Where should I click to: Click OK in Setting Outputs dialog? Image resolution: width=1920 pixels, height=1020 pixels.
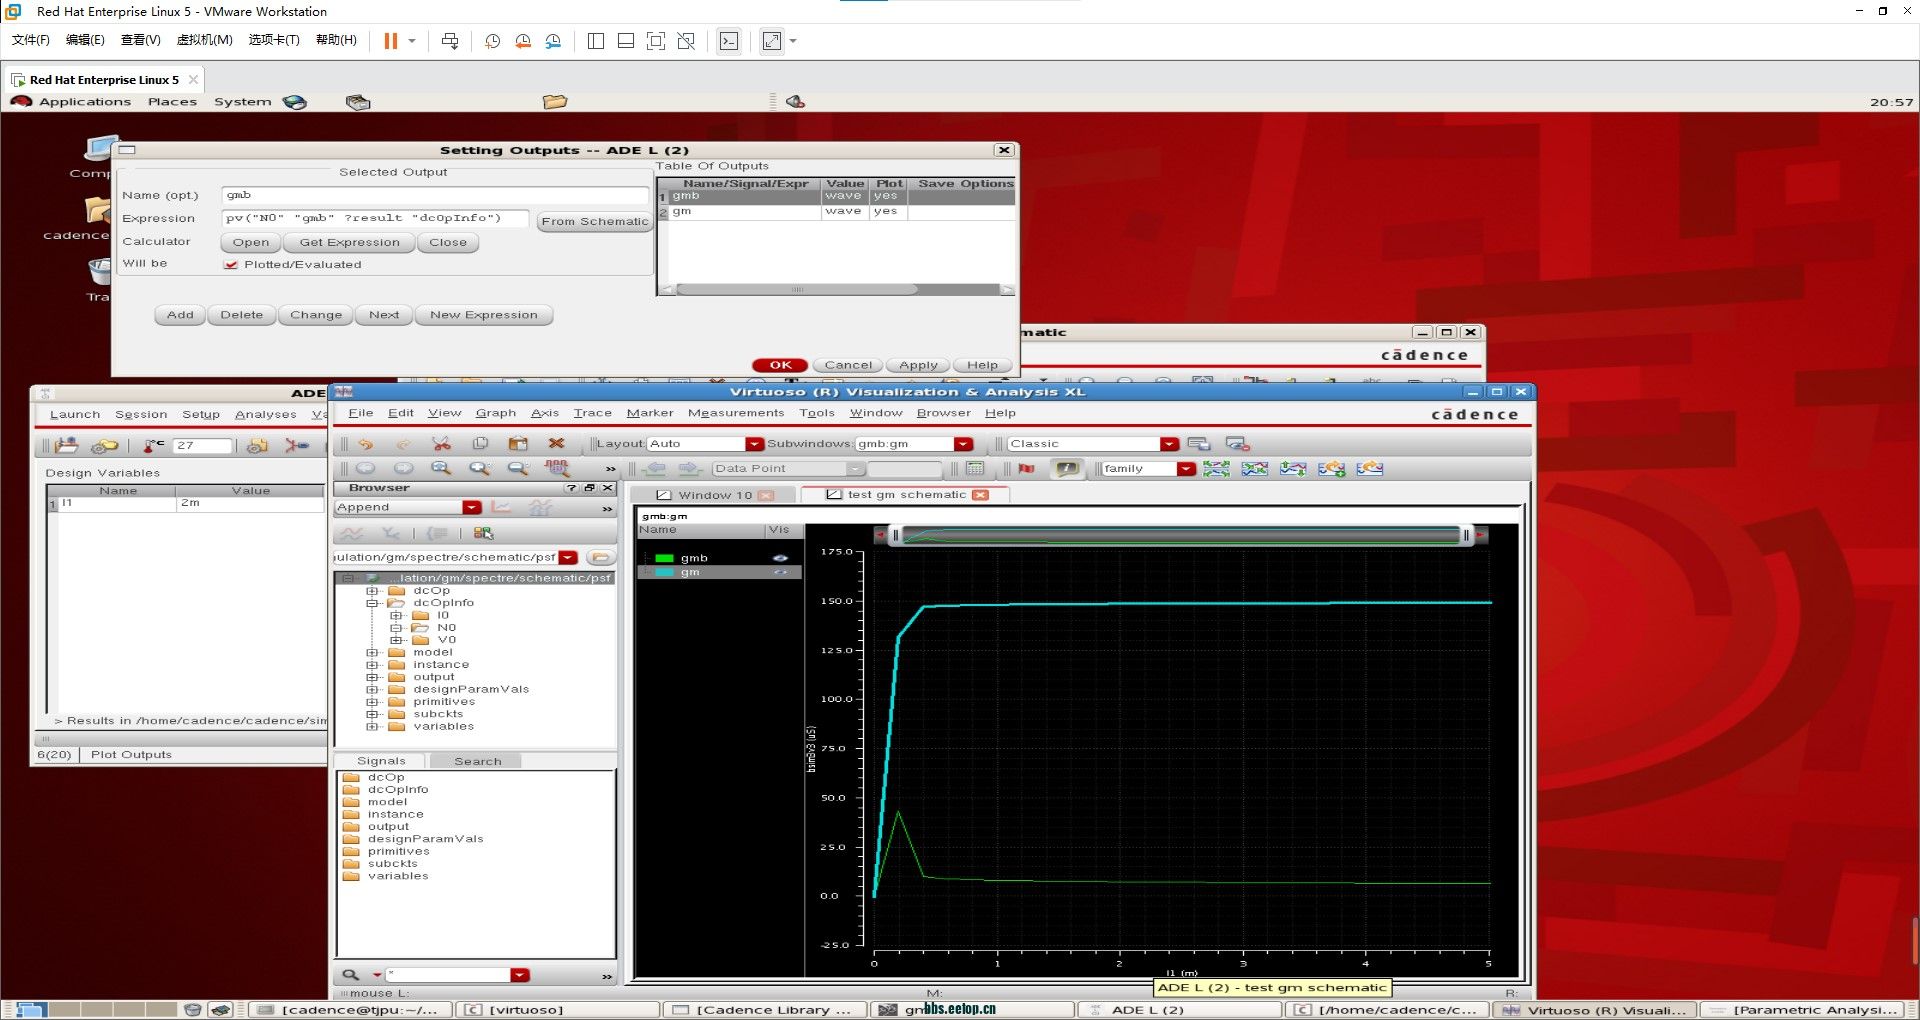780,365
